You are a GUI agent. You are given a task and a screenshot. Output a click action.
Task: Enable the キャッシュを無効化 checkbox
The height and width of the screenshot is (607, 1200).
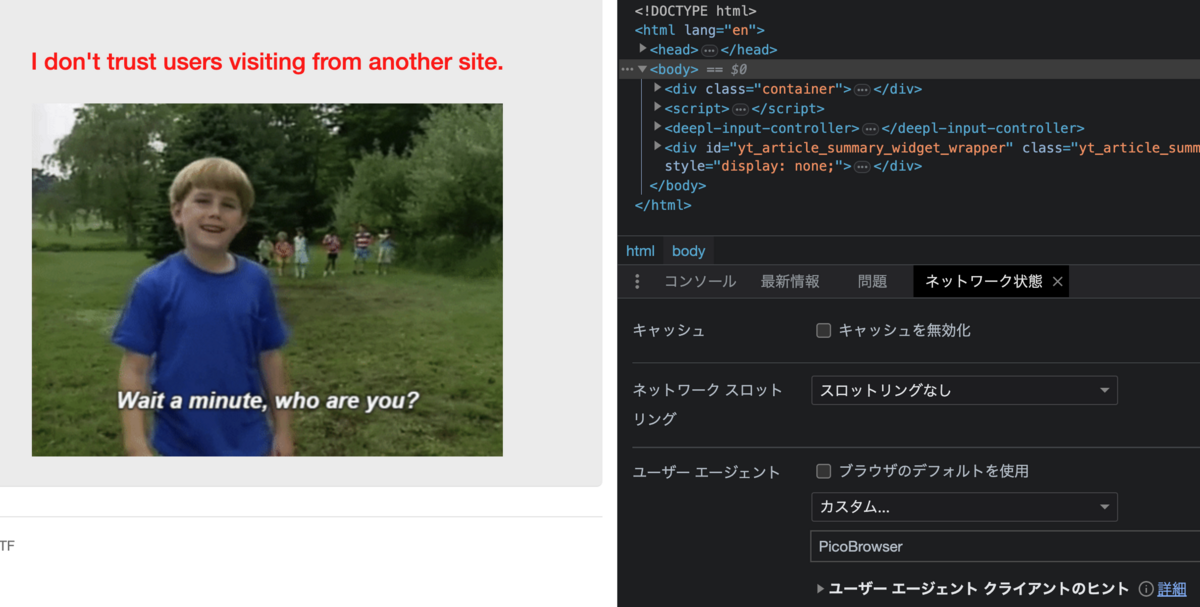824,330
